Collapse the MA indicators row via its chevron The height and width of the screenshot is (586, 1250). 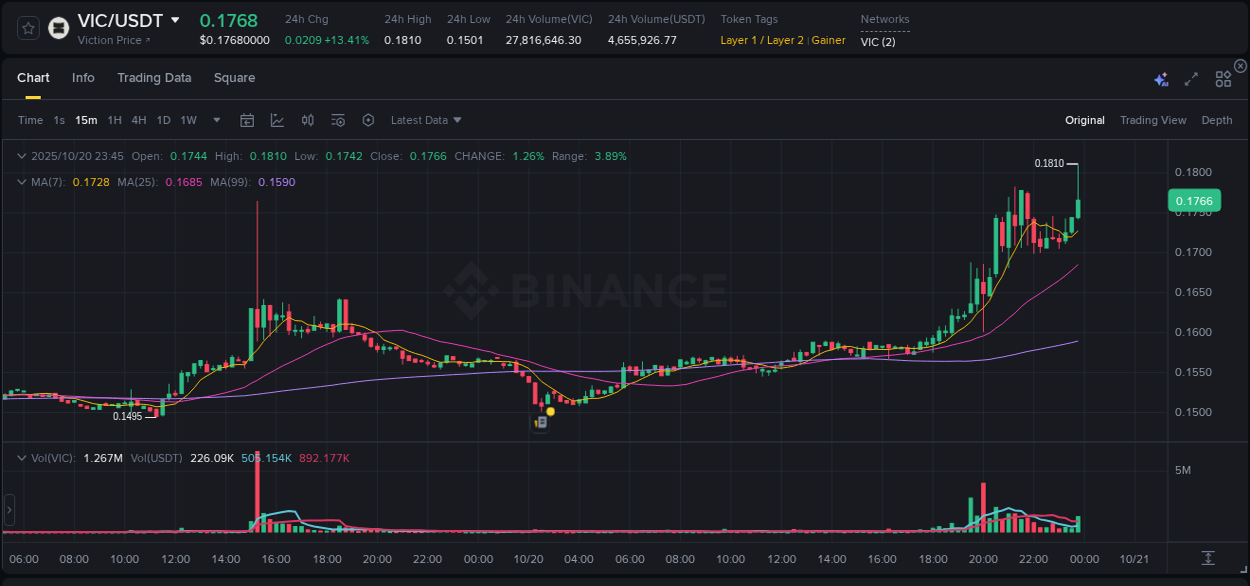[21, 182]
